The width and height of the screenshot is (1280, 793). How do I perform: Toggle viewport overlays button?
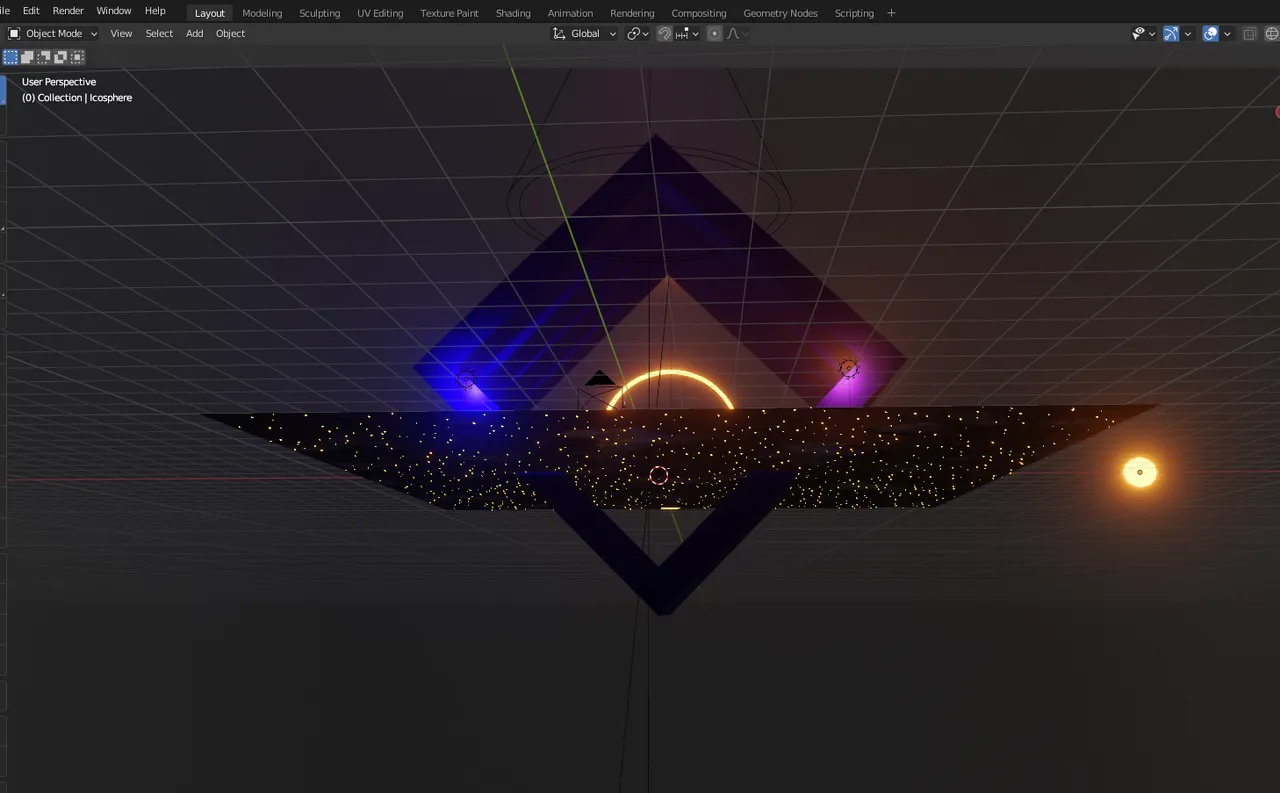(x=1211, y=33)
